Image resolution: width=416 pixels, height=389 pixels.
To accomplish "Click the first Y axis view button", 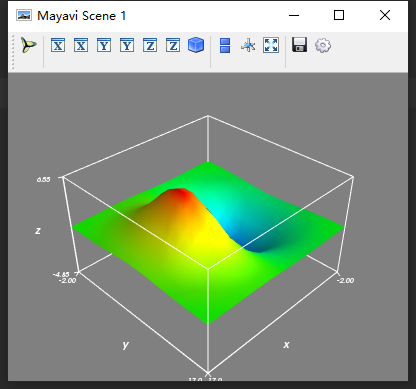I will [x=104, y=45].
